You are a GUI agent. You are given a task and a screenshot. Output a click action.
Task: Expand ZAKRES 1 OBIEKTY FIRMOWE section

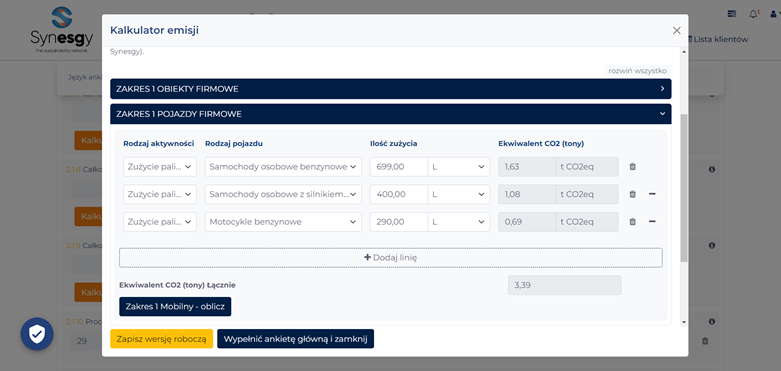pyautogui.click(x=390, y=89)
